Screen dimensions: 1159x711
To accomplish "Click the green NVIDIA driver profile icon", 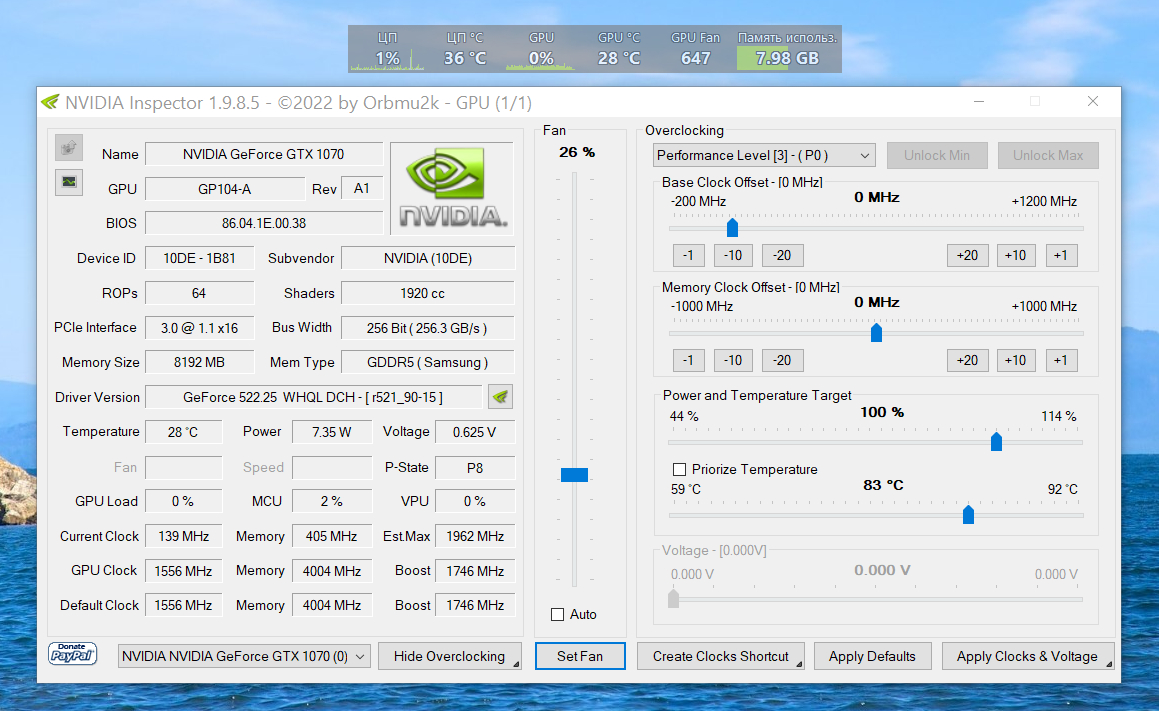I will click(x=500, y=397).
